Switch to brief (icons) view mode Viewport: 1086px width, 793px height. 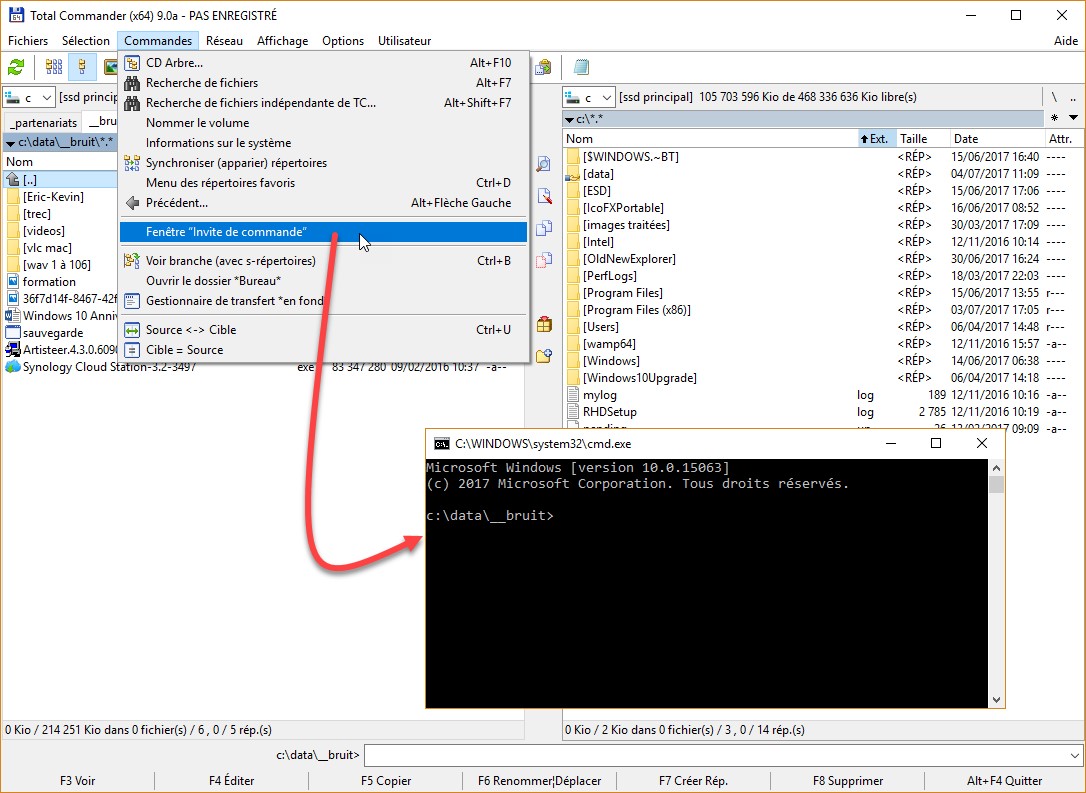click(54, 67)
